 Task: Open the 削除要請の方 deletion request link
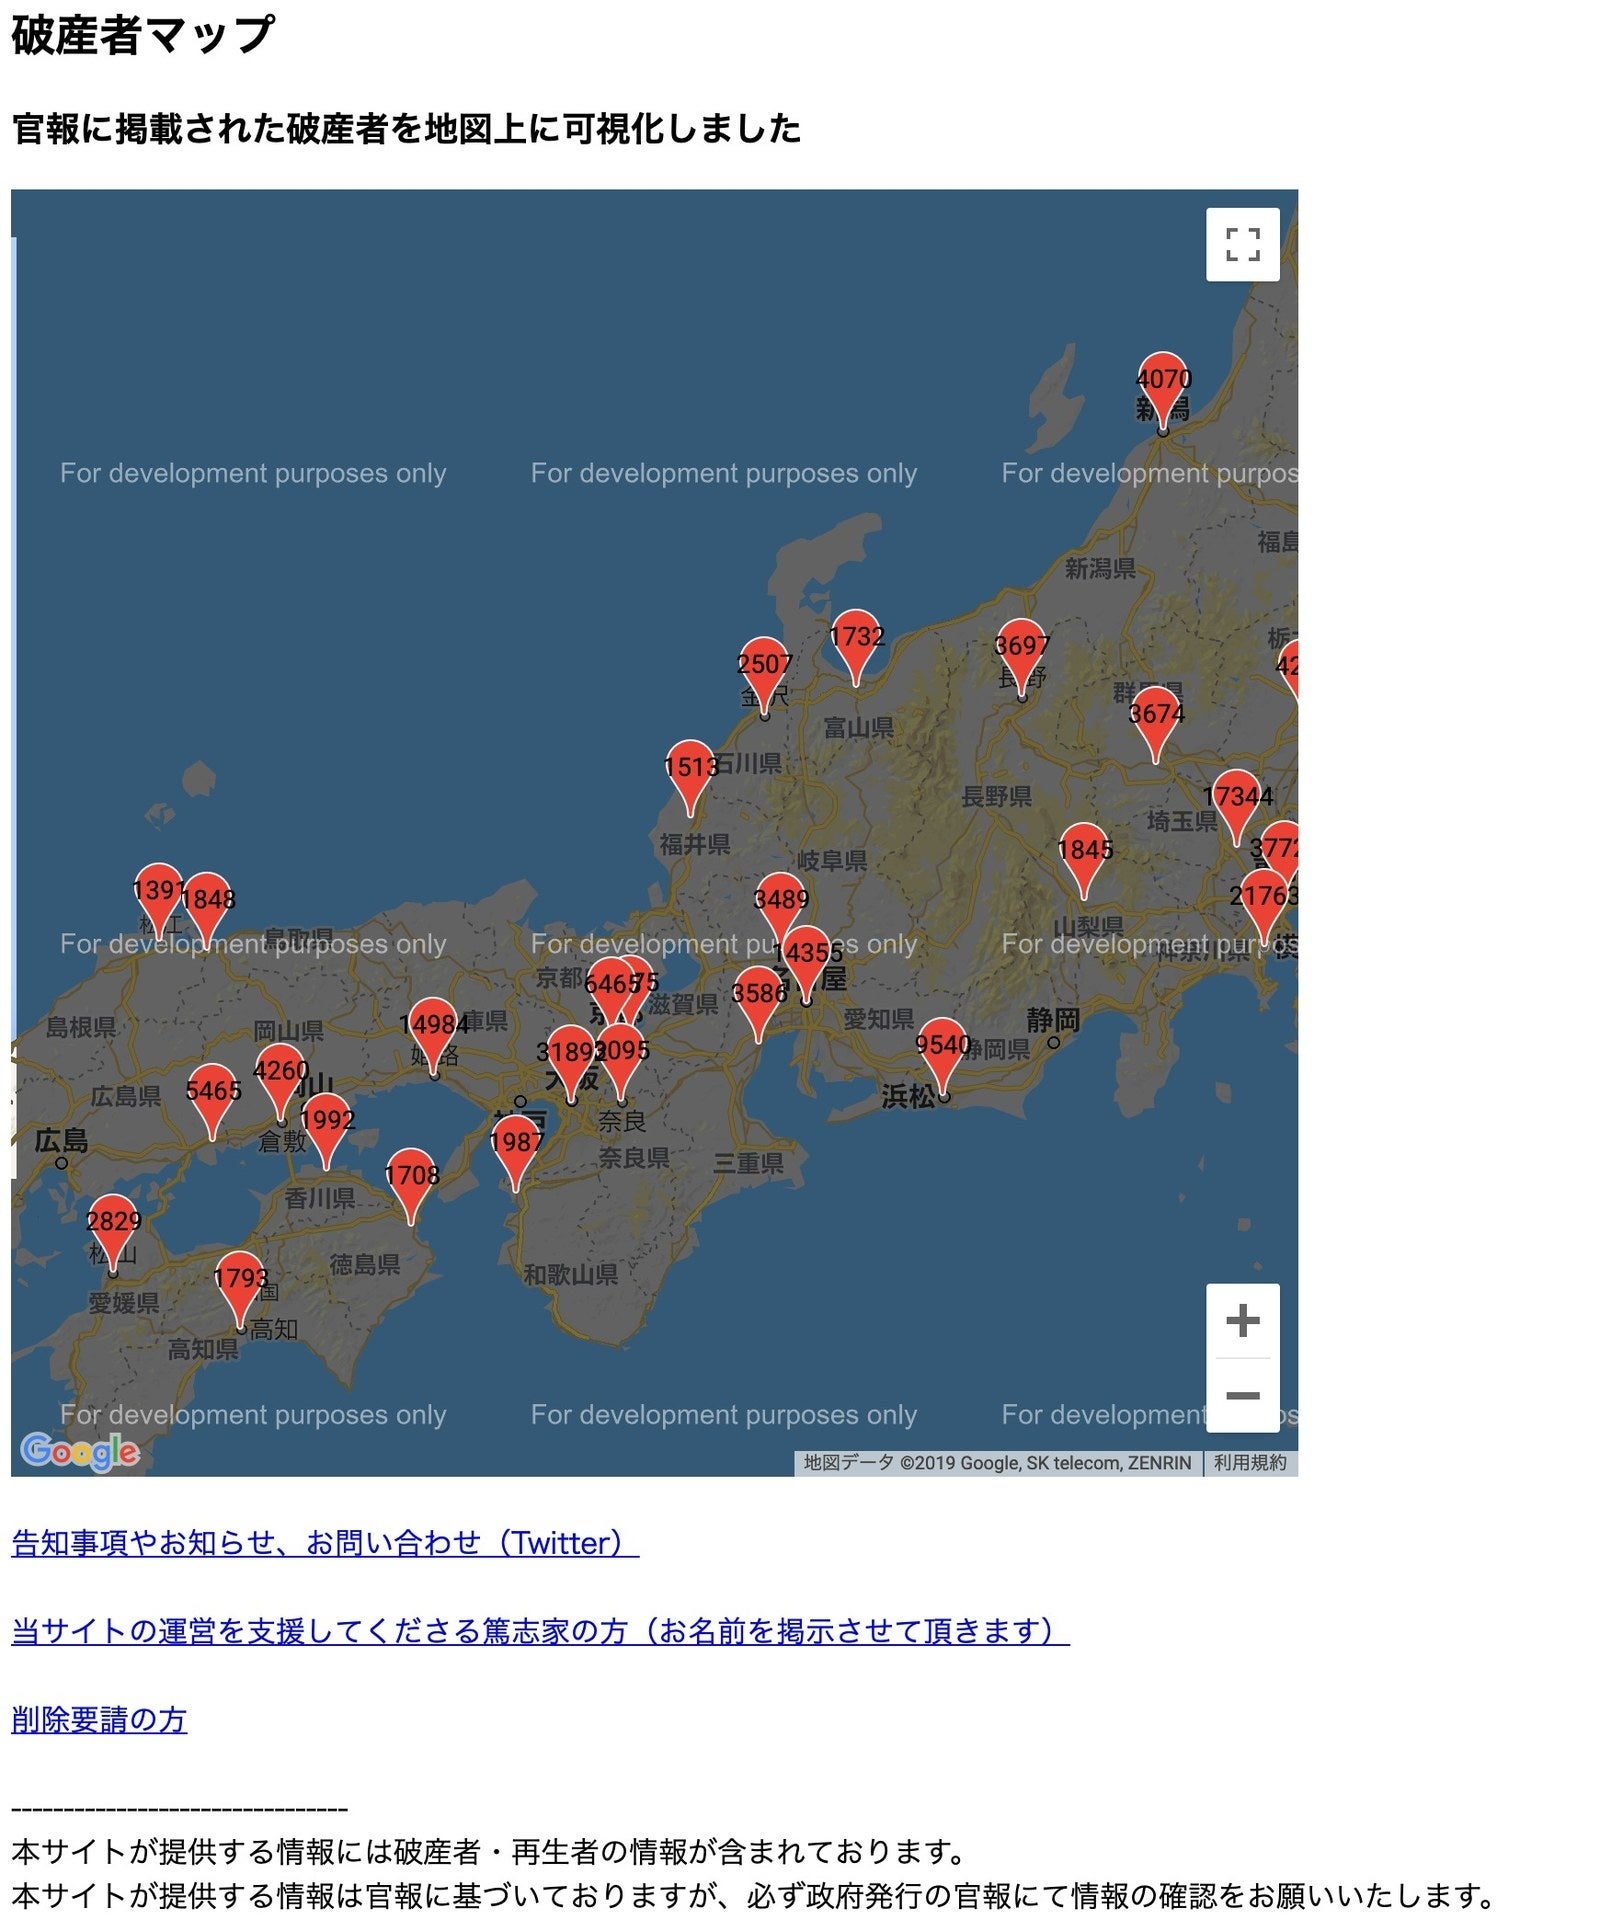tap(99, 1719)
